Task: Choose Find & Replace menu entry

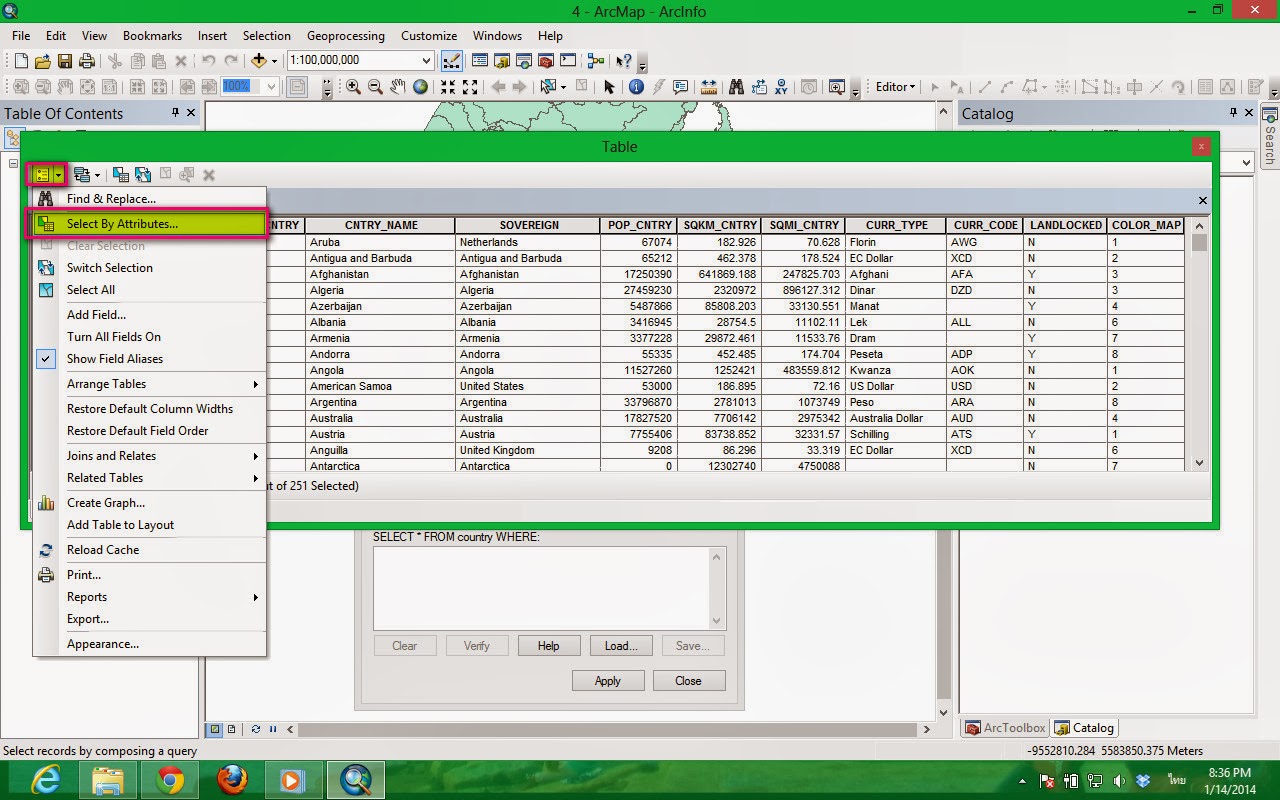Action: click(x=150, y=199)
